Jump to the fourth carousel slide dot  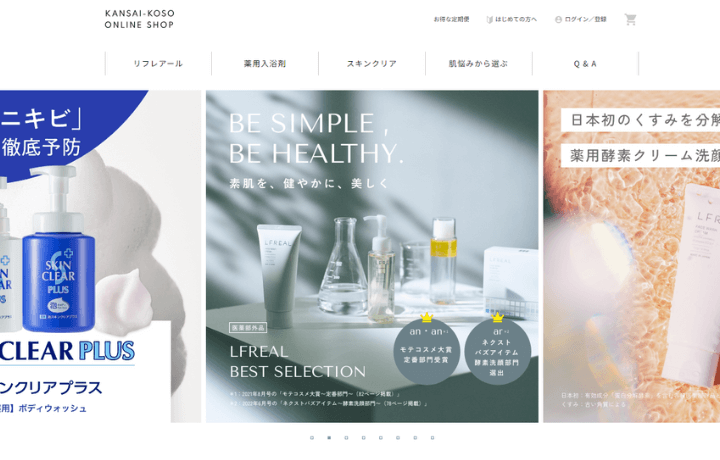[x=363, y=438]
